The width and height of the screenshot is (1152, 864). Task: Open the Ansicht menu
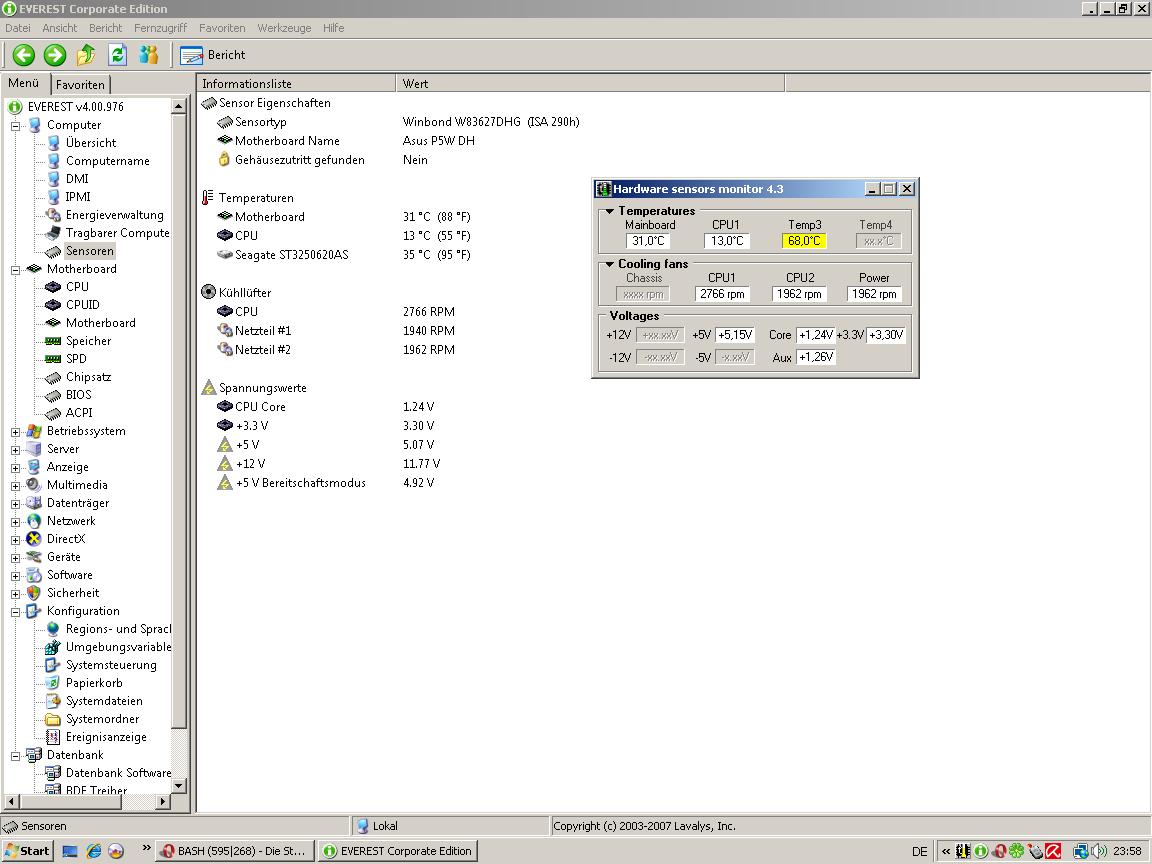(60, 28)
